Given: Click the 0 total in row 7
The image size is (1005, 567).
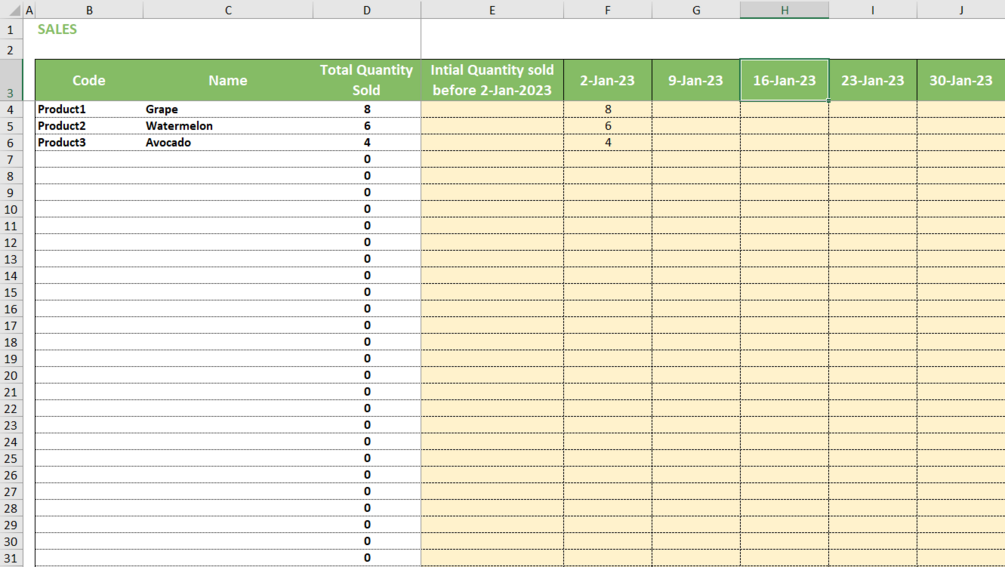Looking at the screenshot, I should click(x=367, y=160).
